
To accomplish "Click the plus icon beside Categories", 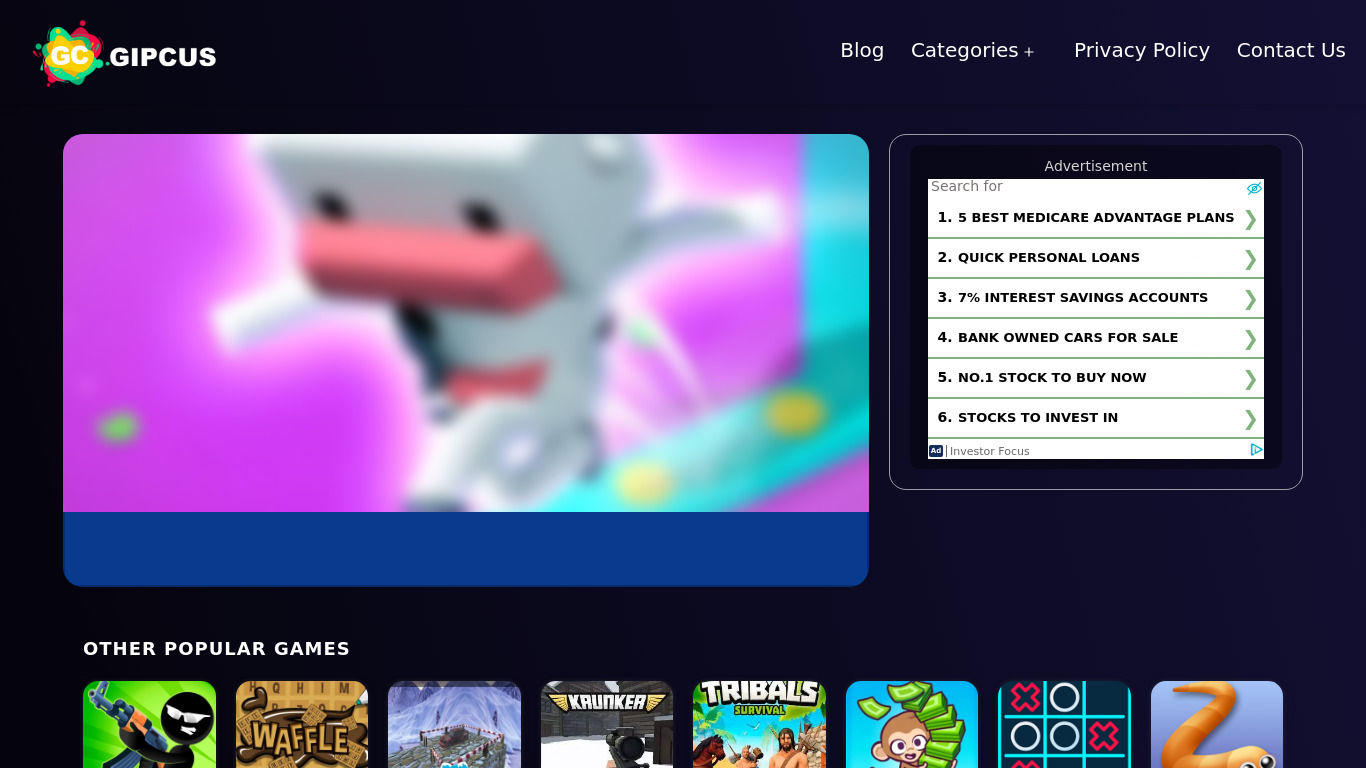I will (x=1029, y=52).
